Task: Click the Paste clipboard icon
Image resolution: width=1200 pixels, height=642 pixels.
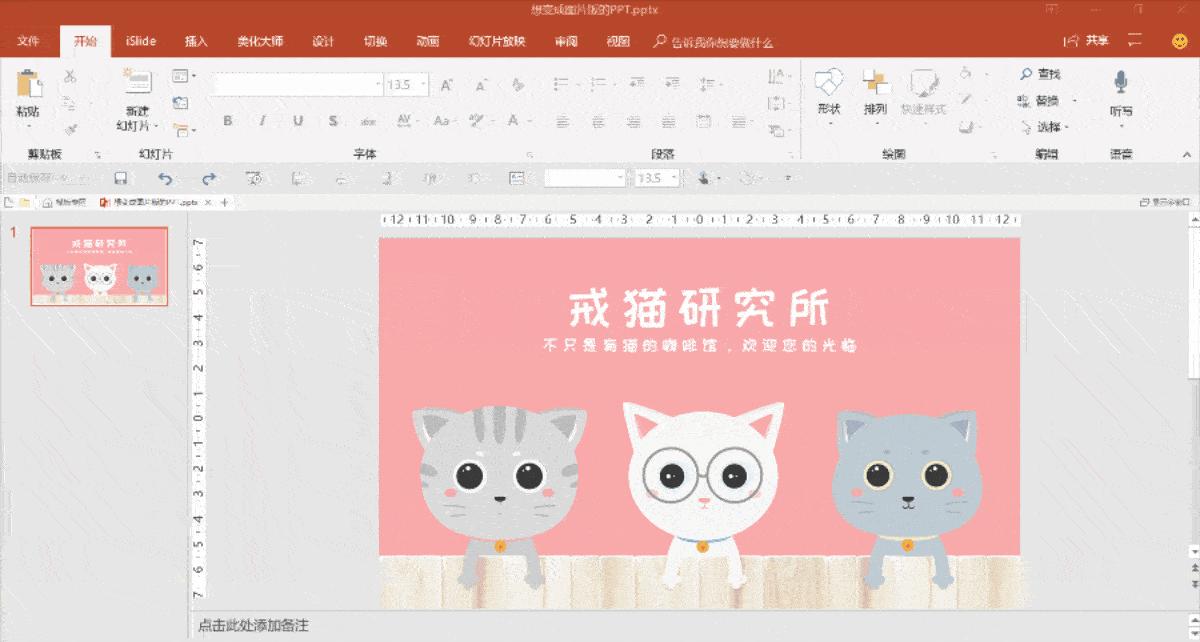Action: pos(28,84)
